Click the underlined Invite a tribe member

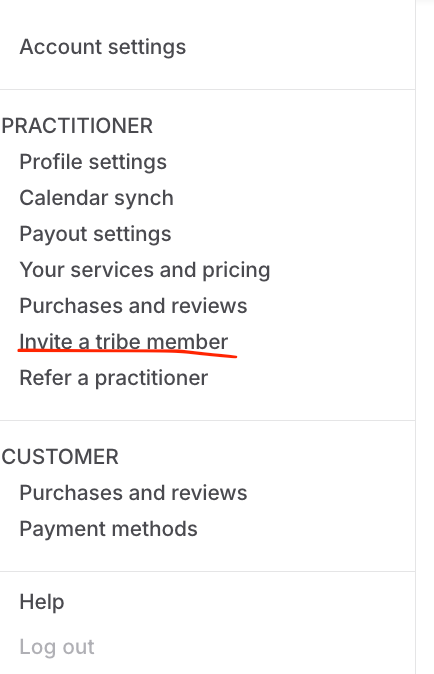coord(124,342)
